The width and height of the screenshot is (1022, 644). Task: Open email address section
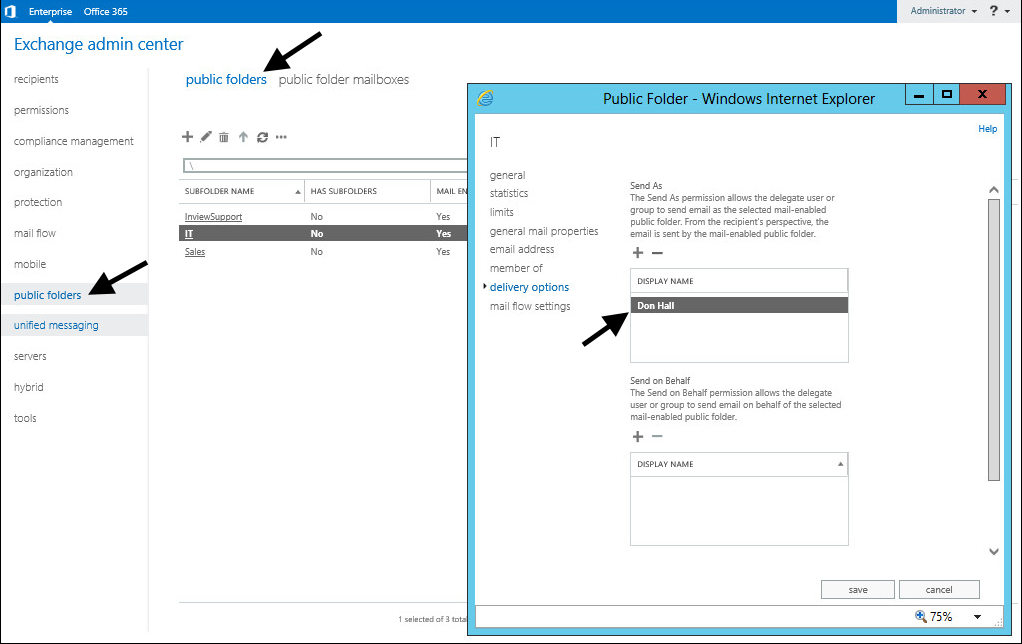tap(521, 250)
